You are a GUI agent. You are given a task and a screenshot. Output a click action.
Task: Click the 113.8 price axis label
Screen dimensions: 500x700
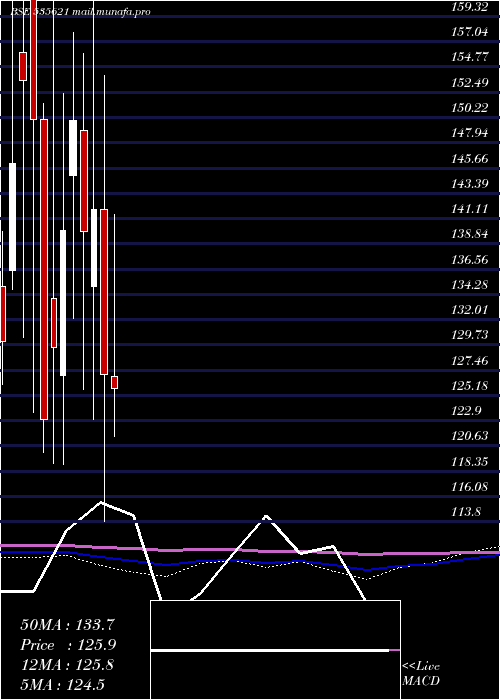[467, 512]
